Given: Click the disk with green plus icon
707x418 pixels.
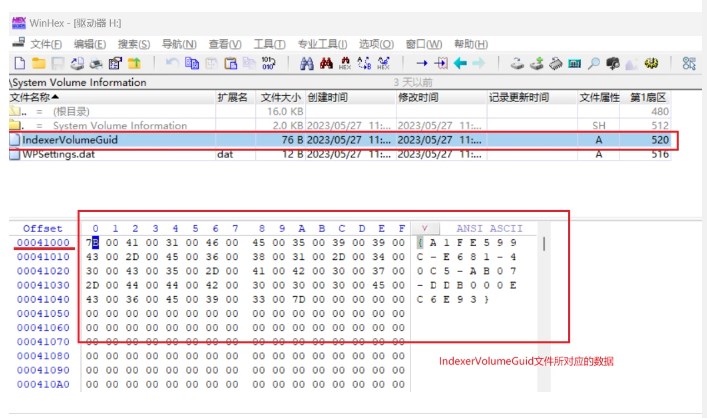Looking at the screenshot, I should (x=536, y=64).
